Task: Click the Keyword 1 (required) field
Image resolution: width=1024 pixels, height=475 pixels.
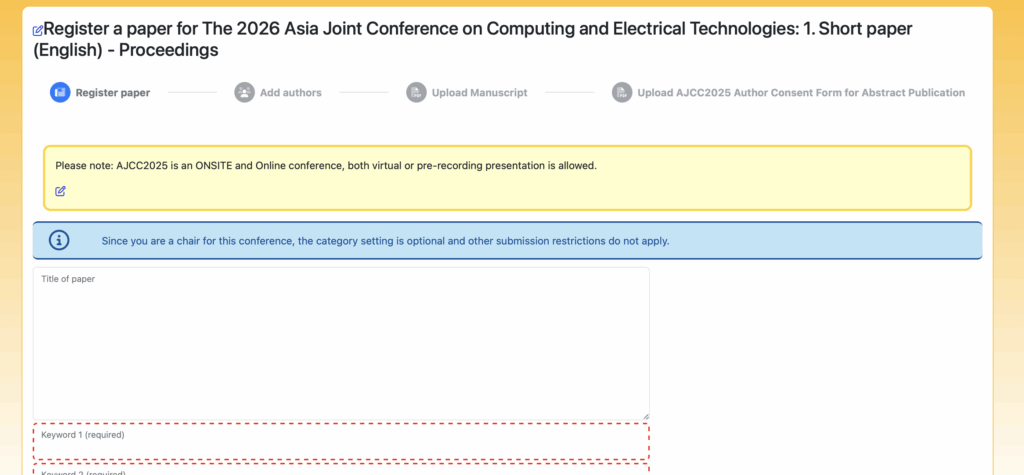Action: point(340,443)
